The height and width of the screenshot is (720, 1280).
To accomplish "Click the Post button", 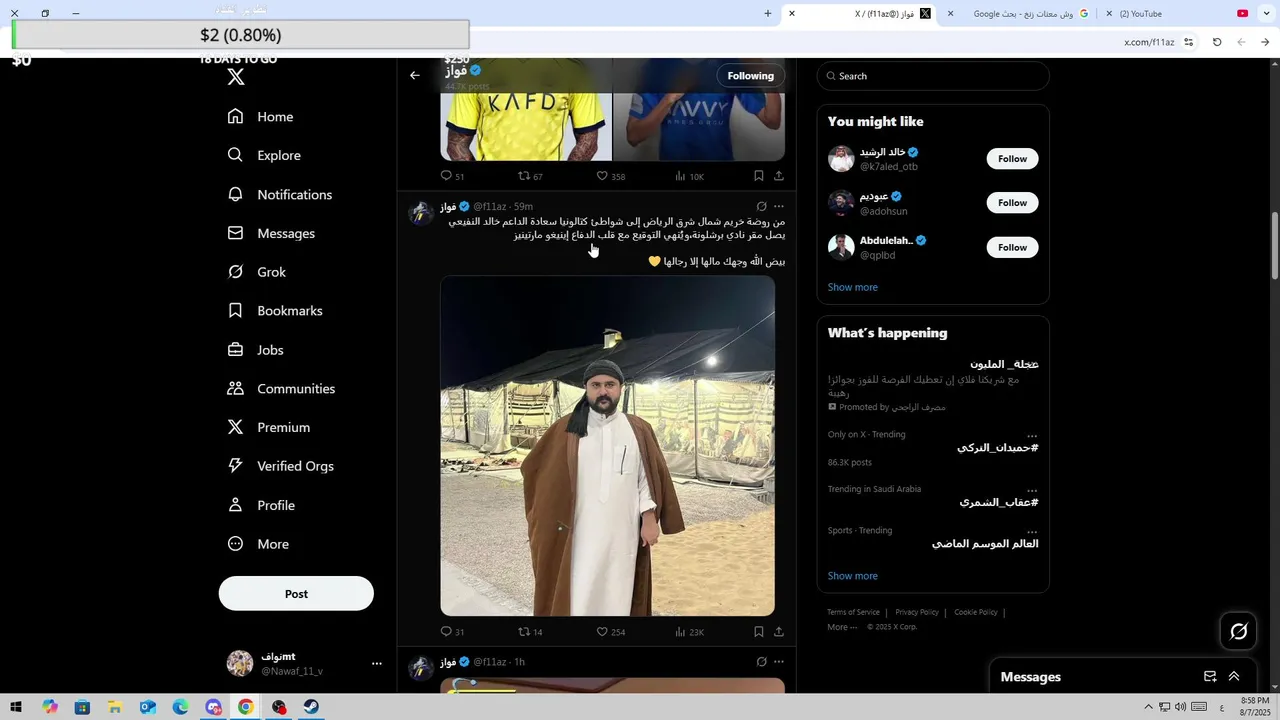I will (x=296, y=593).
